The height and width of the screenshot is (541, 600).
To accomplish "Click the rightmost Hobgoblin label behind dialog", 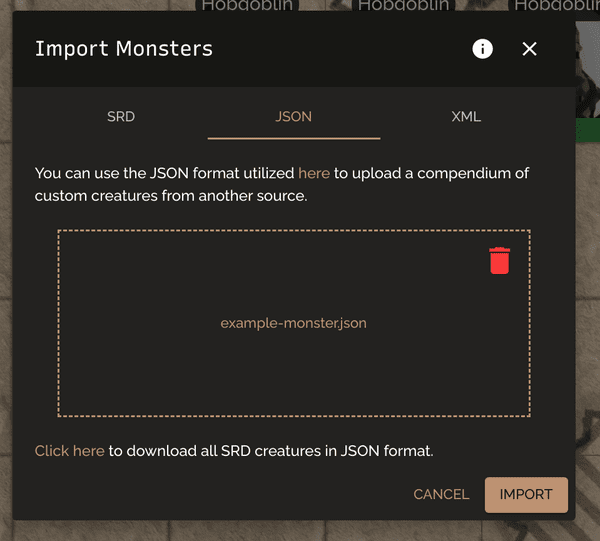I will pos(556,6).
